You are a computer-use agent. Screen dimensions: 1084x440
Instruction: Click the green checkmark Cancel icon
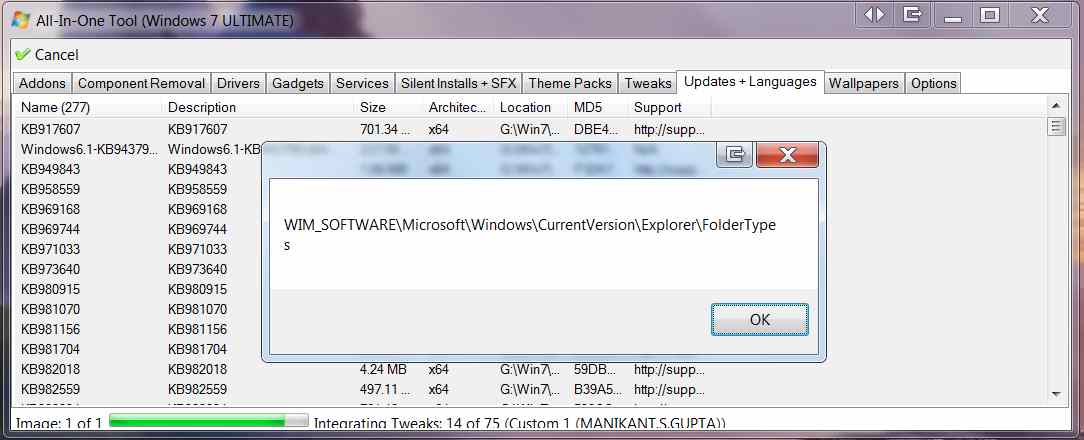point(23,55)
